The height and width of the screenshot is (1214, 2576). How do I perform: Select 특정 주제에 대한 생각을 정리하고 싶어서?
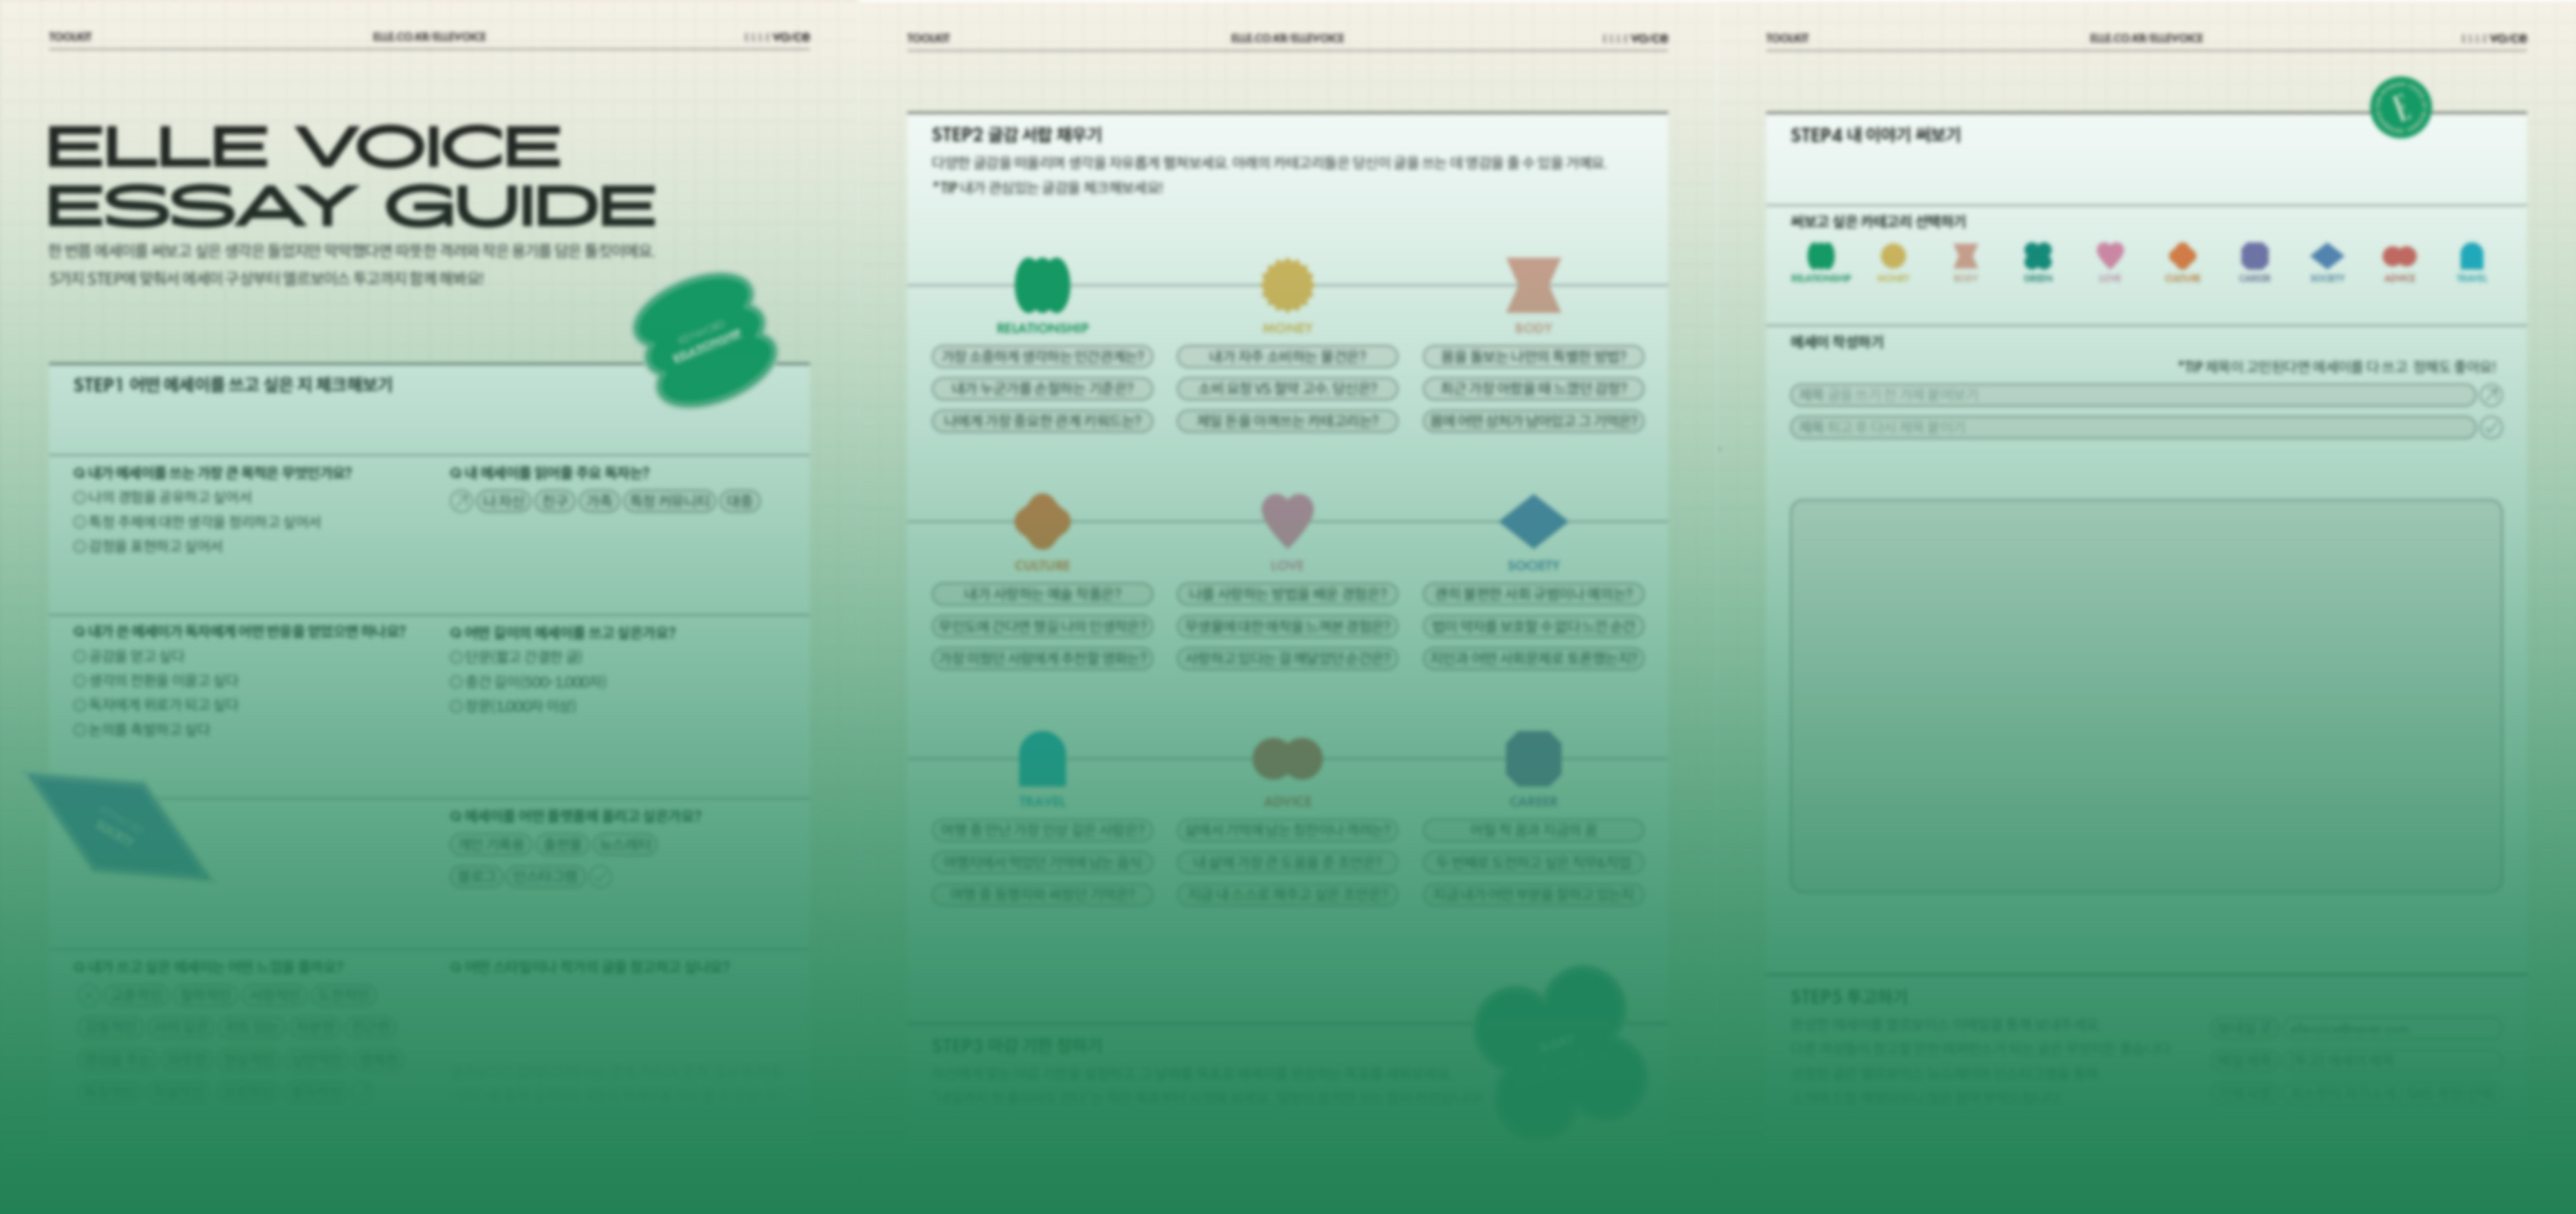click(x=197, y=522)
